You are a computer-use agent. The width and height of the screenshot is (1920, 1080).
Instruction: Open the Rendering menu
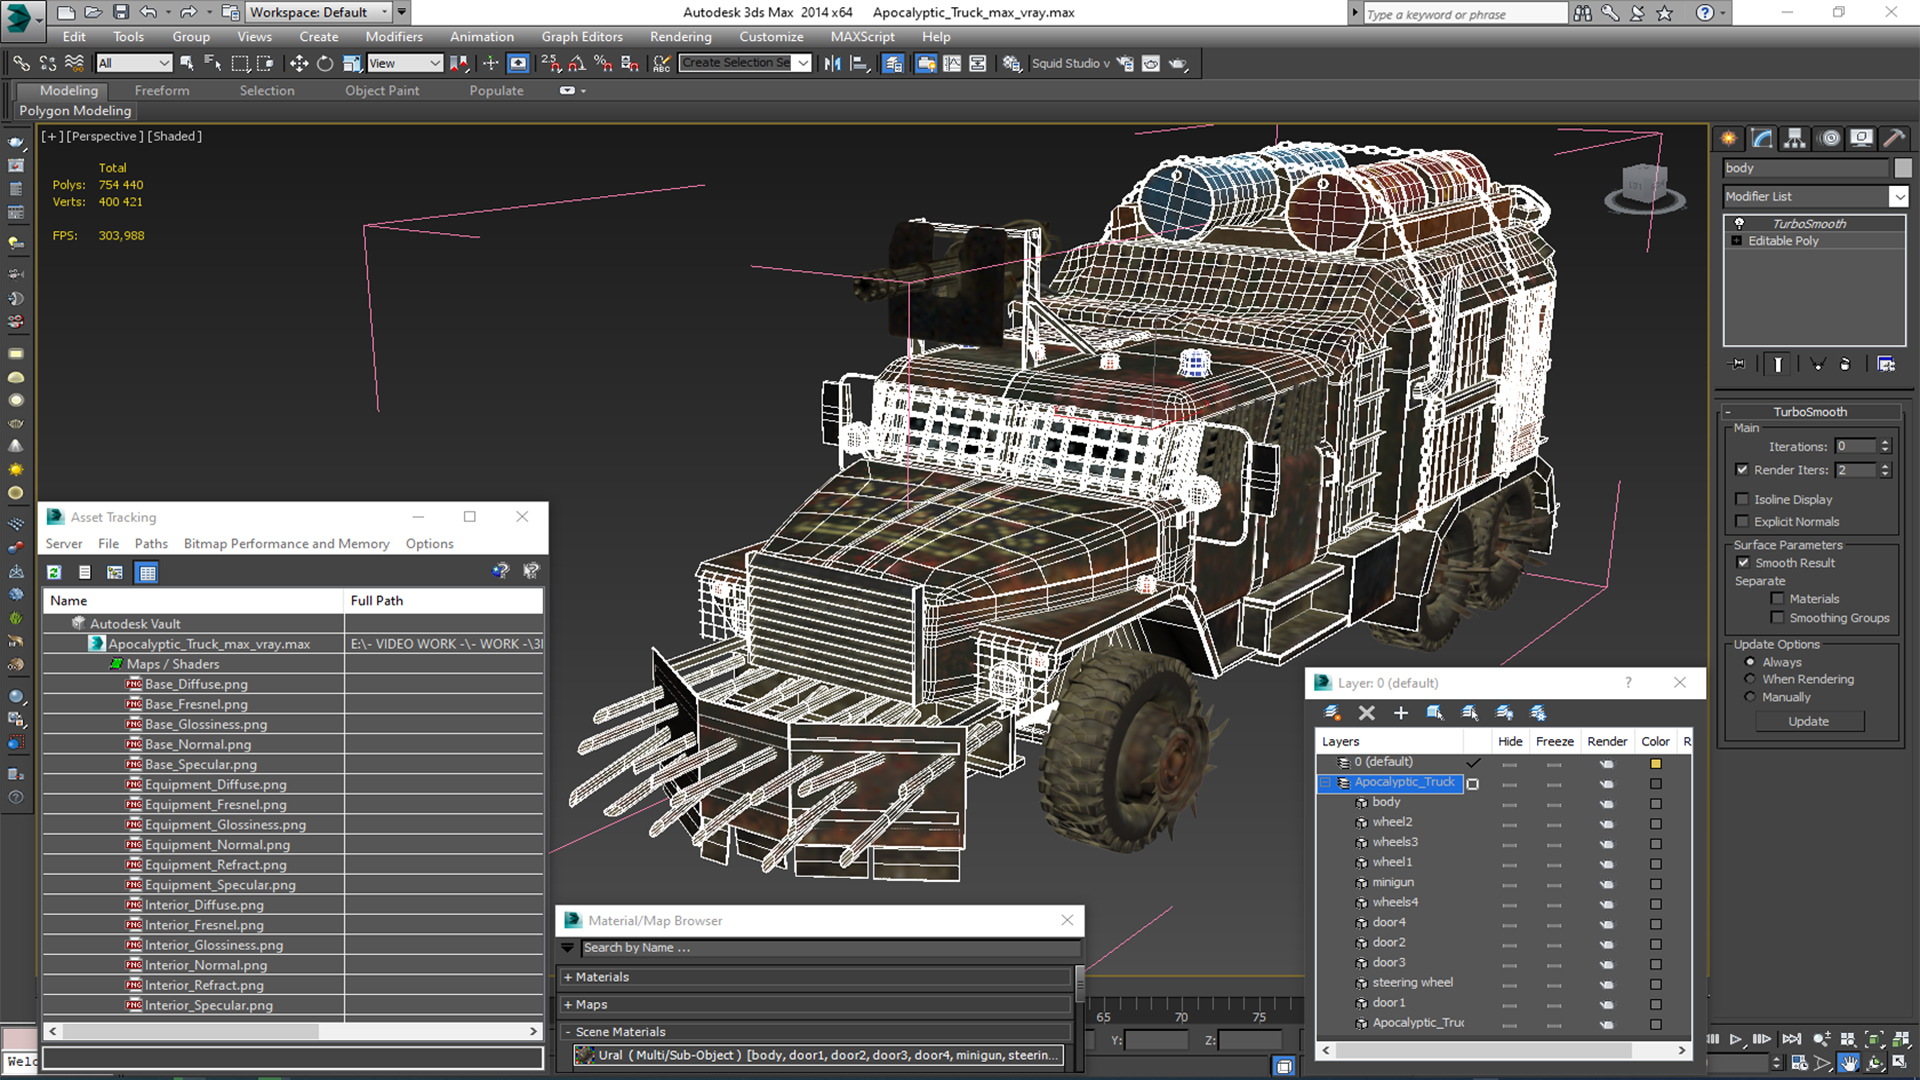680,37
